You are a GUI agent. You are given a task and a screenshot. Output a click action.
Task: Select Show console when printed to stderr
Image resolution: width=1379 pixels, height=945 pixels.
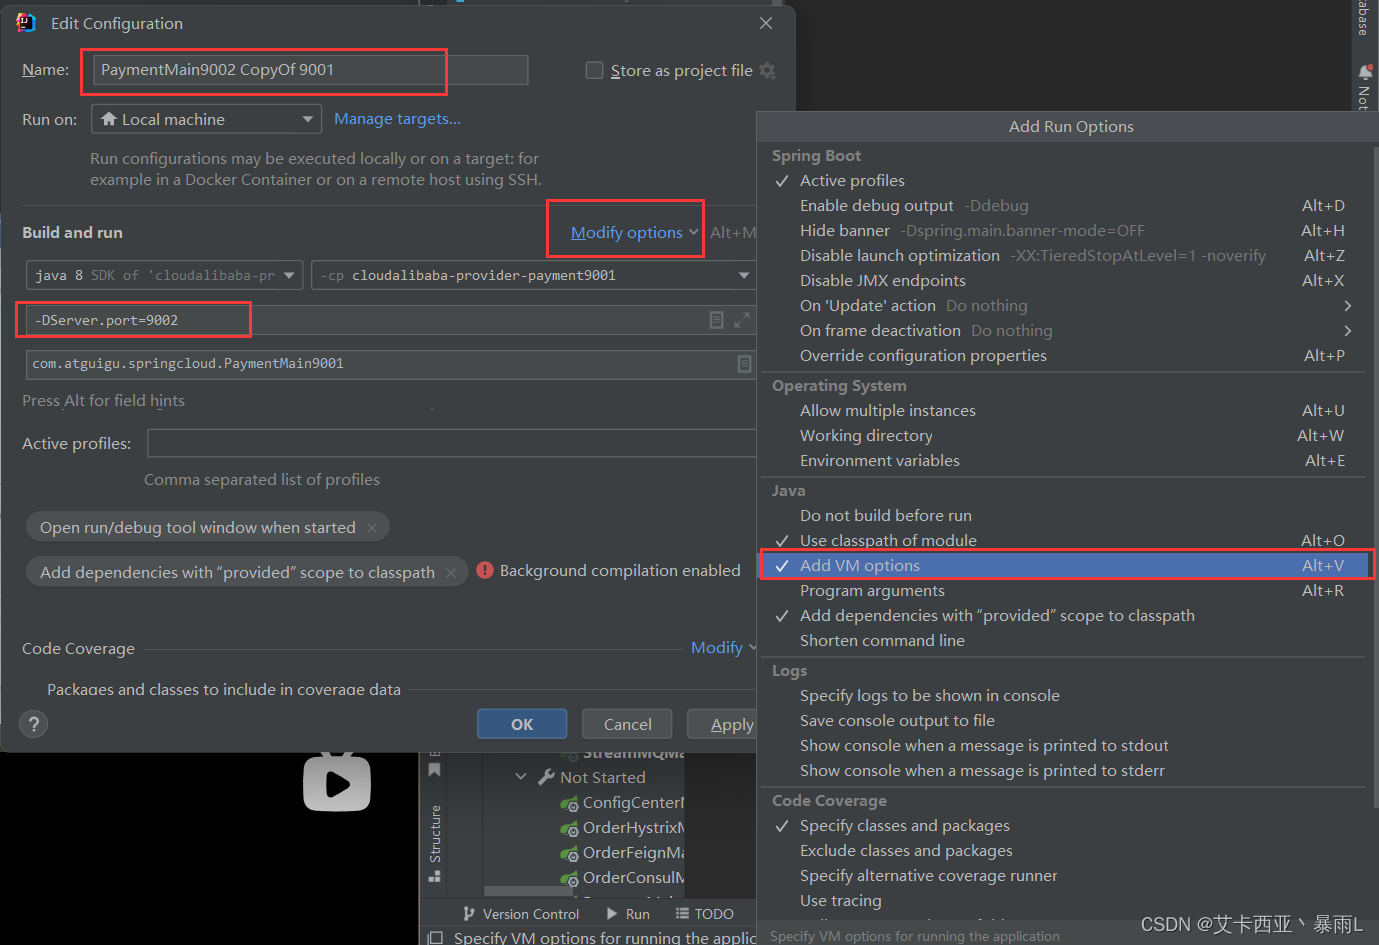point(1063,770)
